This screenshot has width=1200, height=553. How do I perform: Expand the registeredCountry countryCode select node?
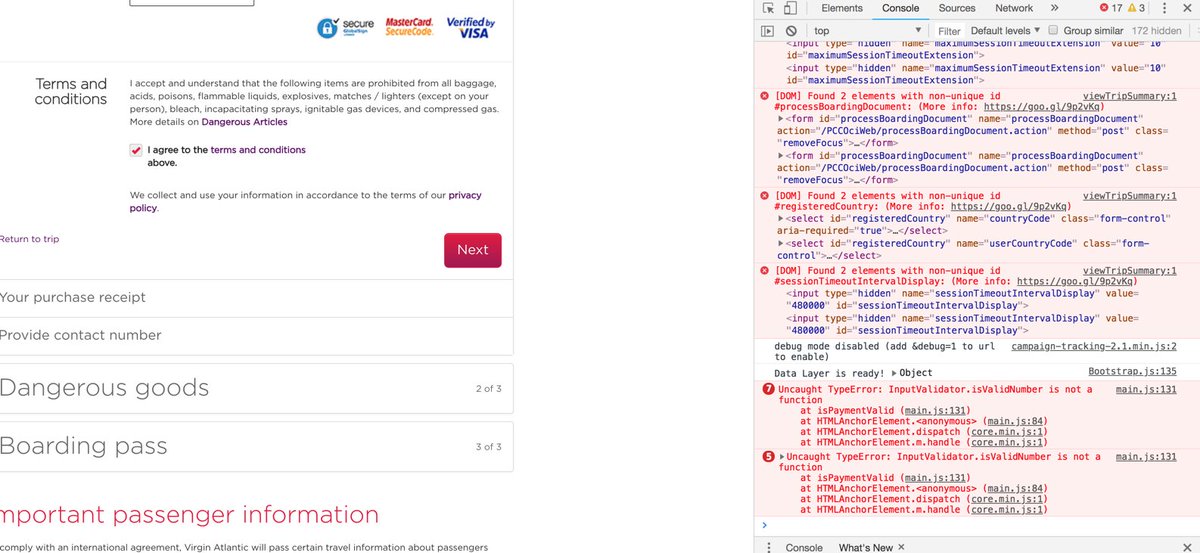(x=781, y=219)
